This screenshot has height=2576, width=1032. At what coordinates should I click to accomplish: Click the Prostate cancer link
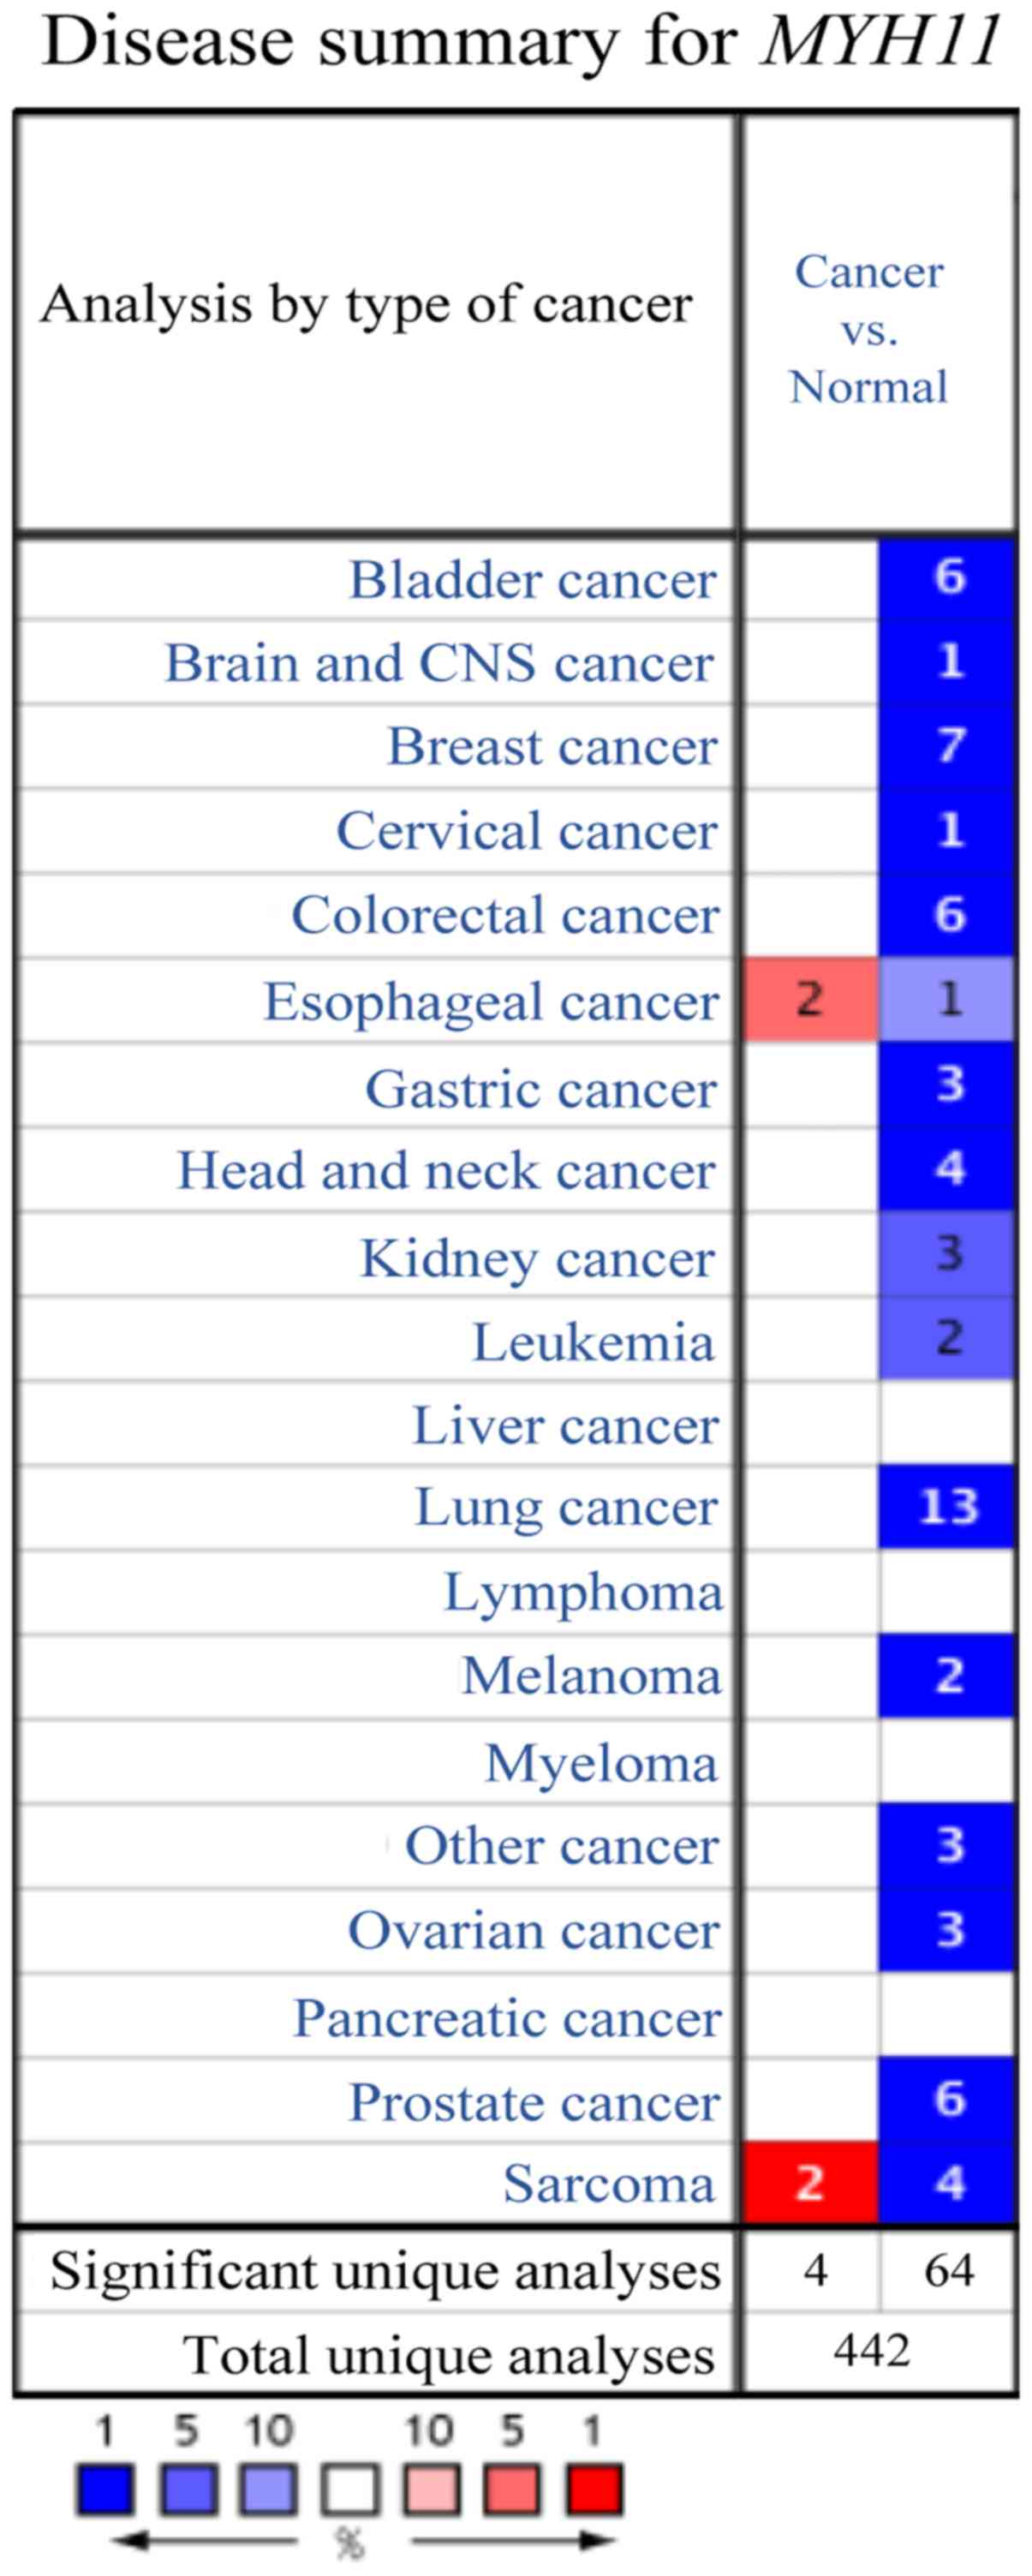(x=534, y=2101)
